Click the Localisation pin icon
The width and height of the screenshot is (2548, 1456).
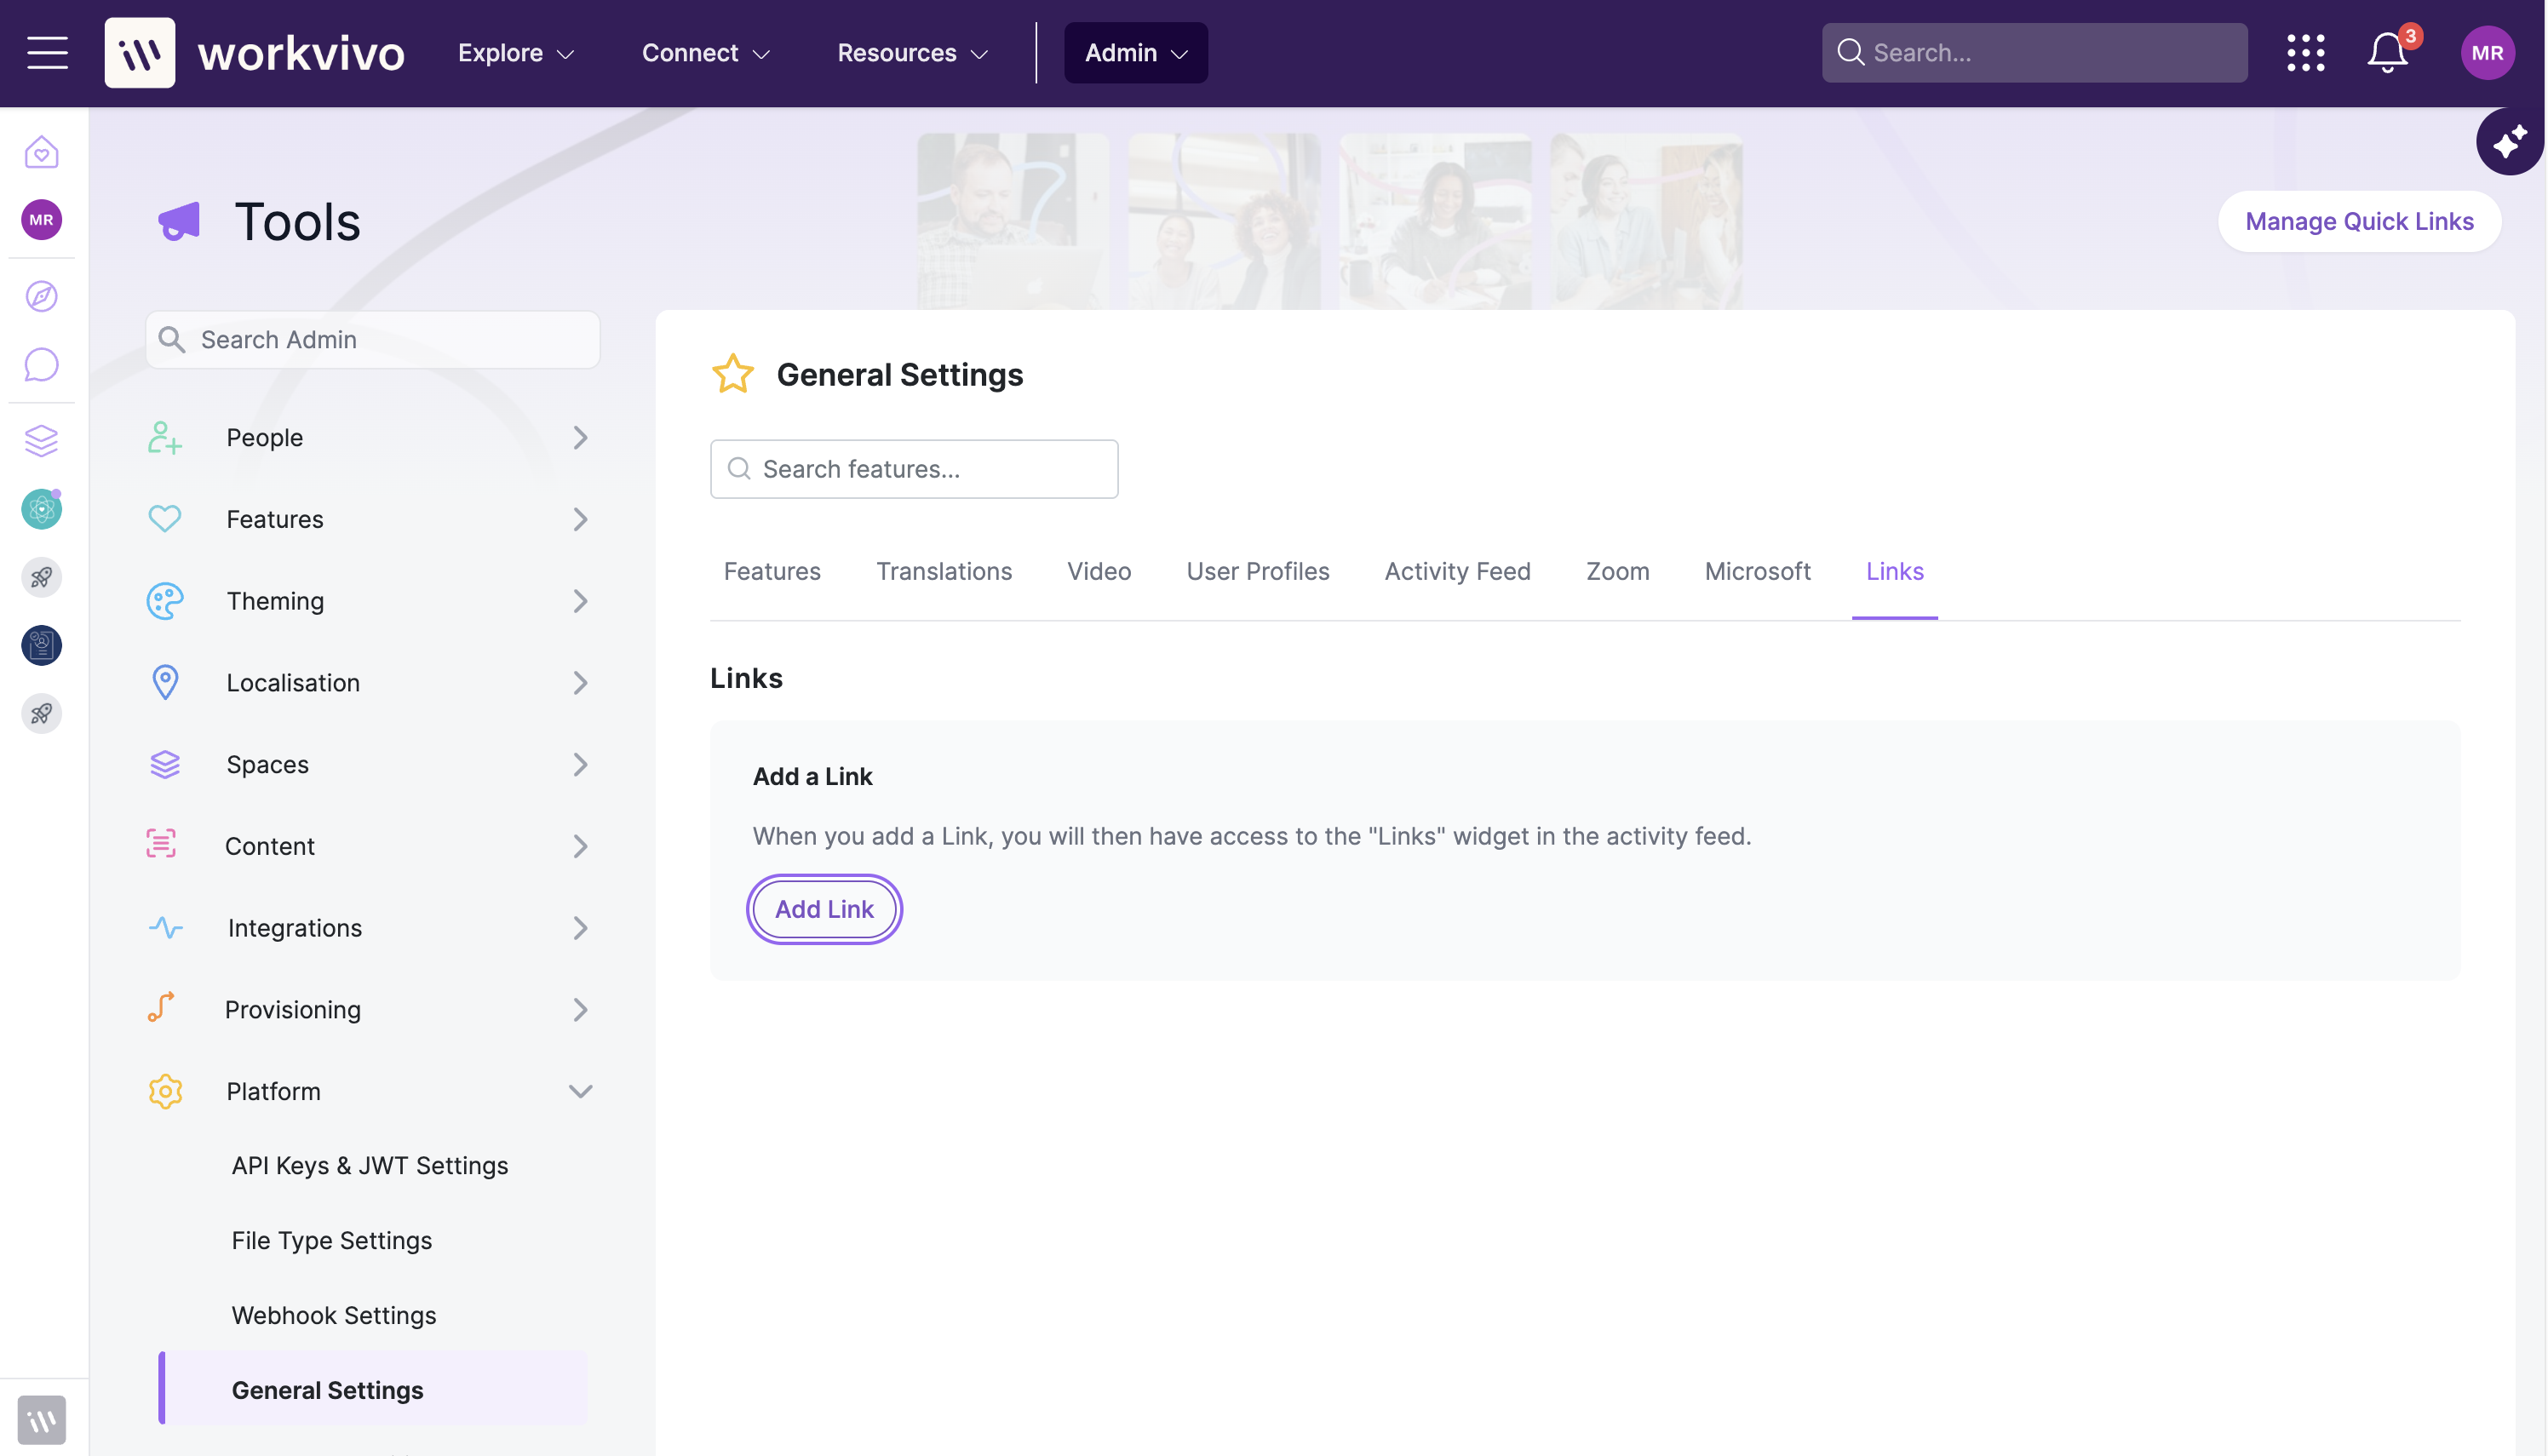(165, 683)
